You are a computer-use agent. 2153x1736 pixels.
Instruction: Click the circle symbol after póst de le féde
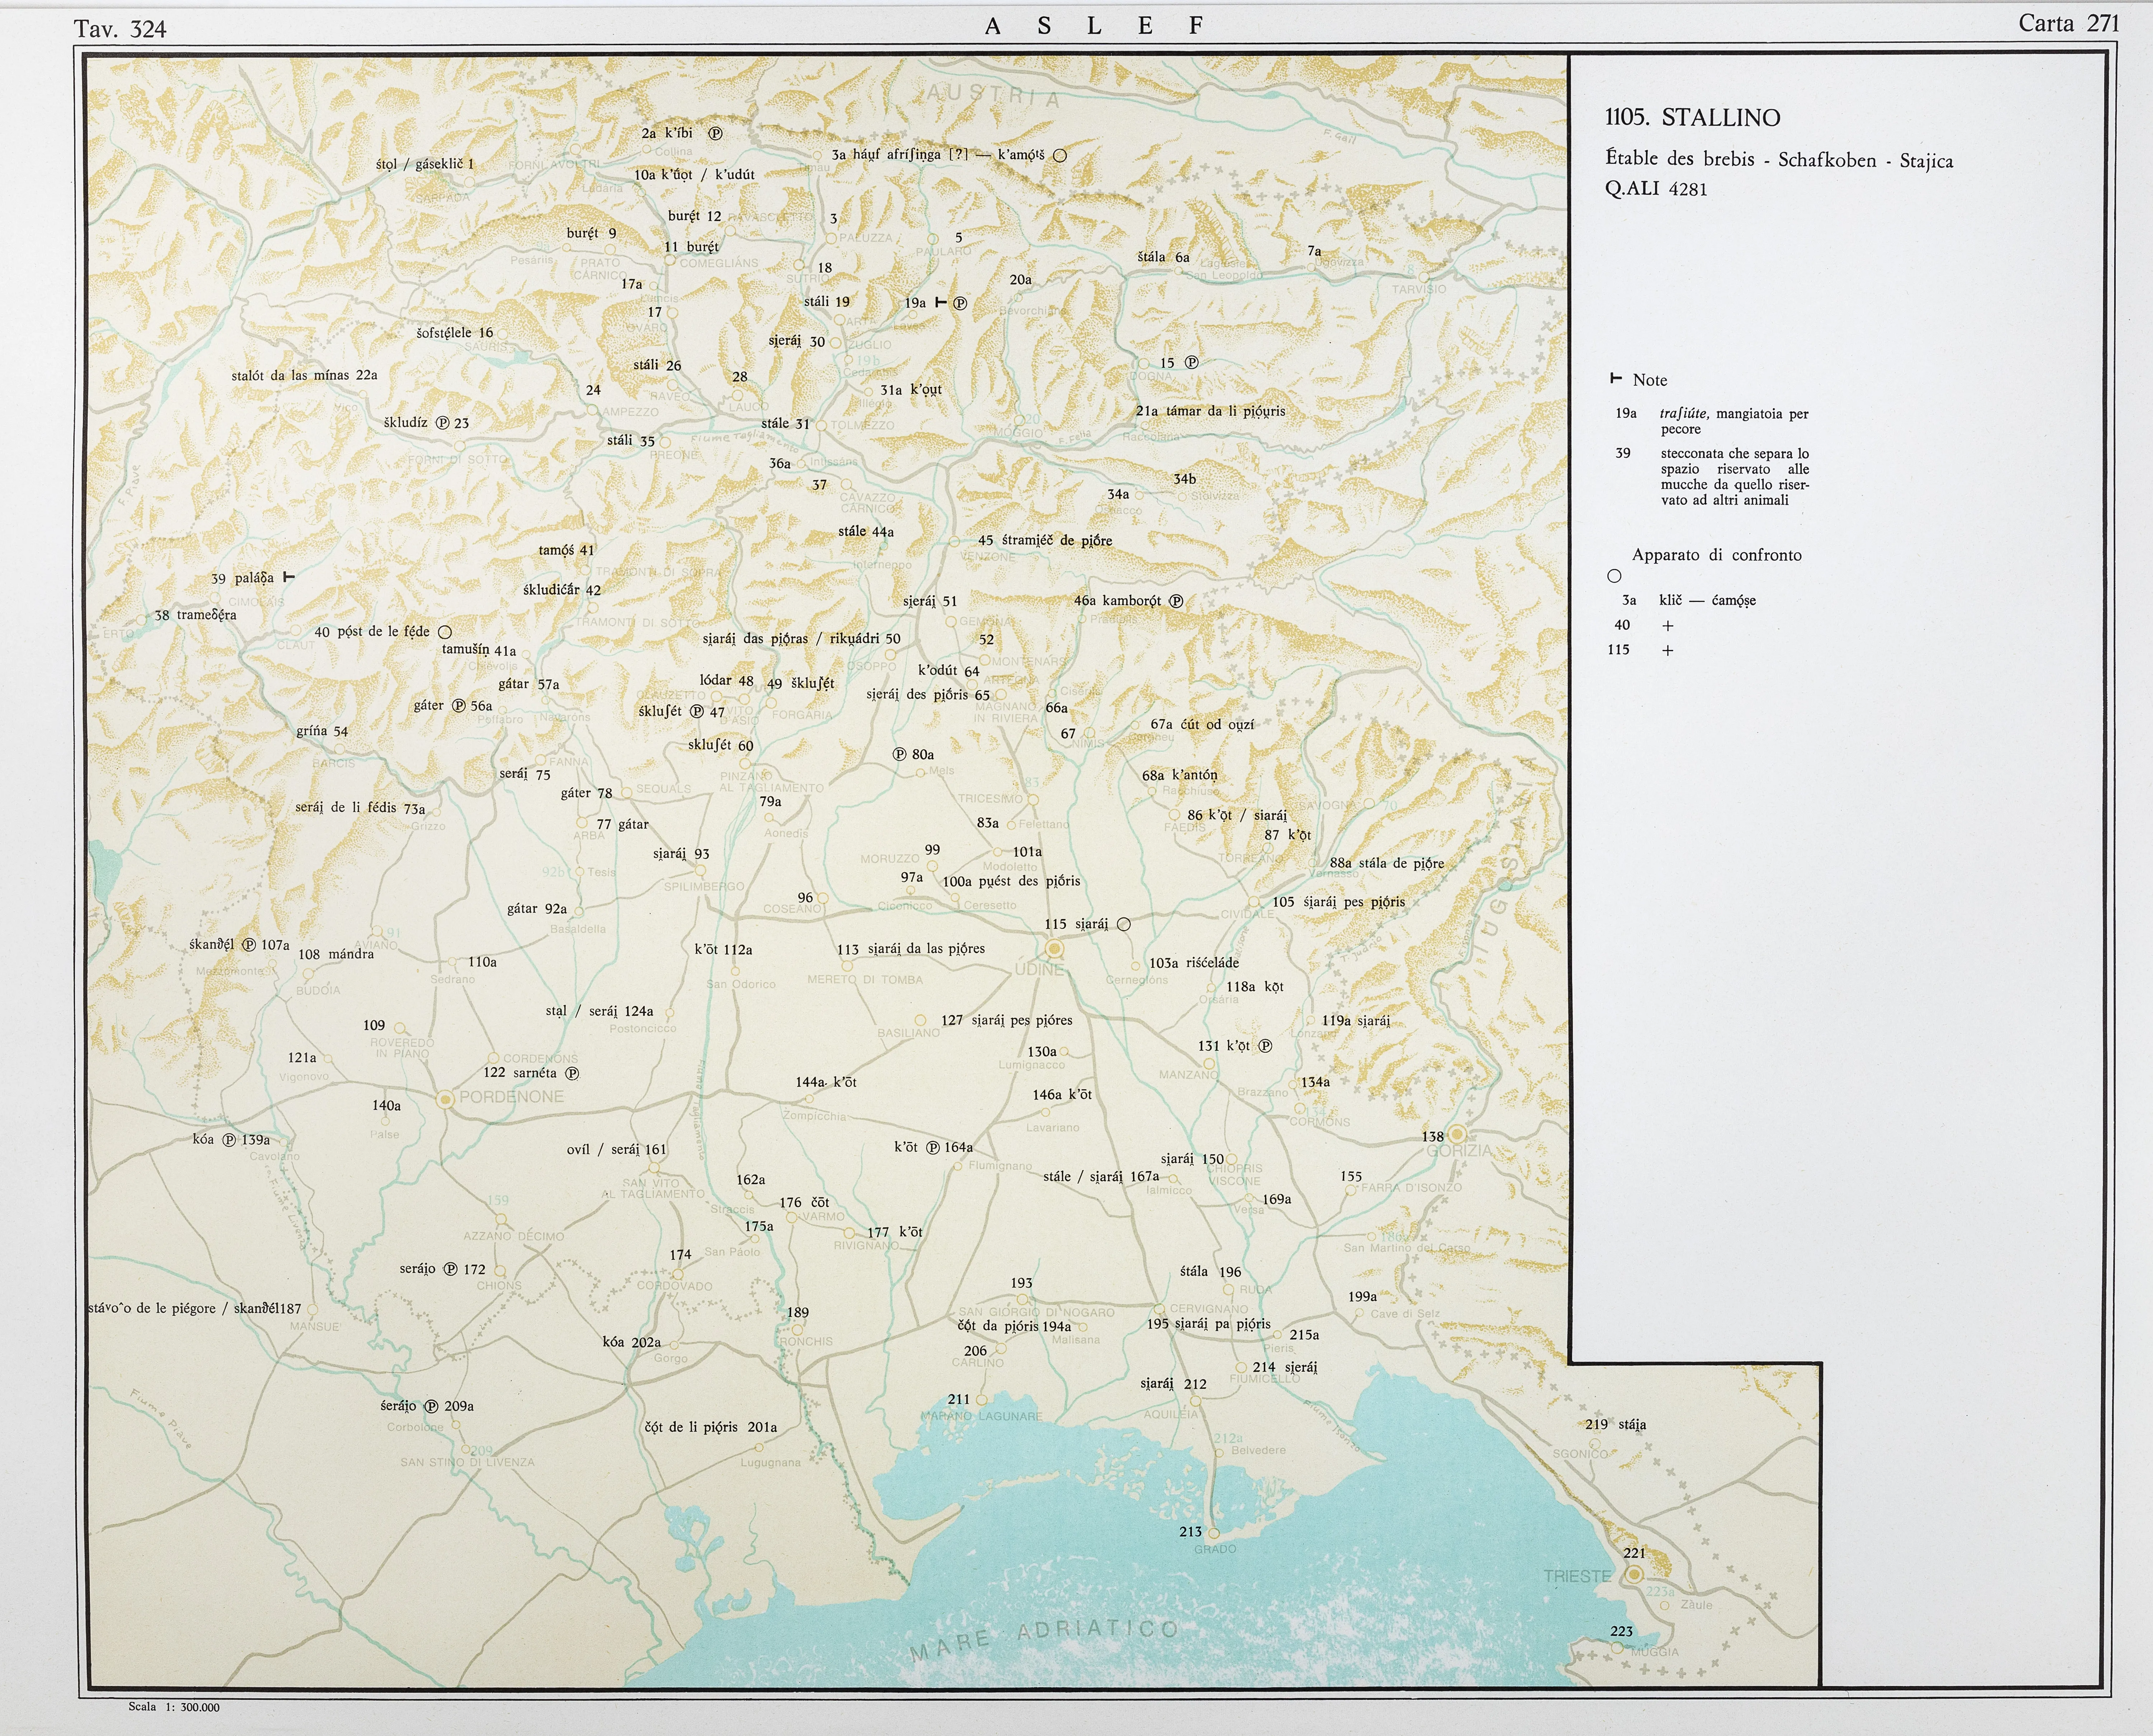click(x=445, y=632)
